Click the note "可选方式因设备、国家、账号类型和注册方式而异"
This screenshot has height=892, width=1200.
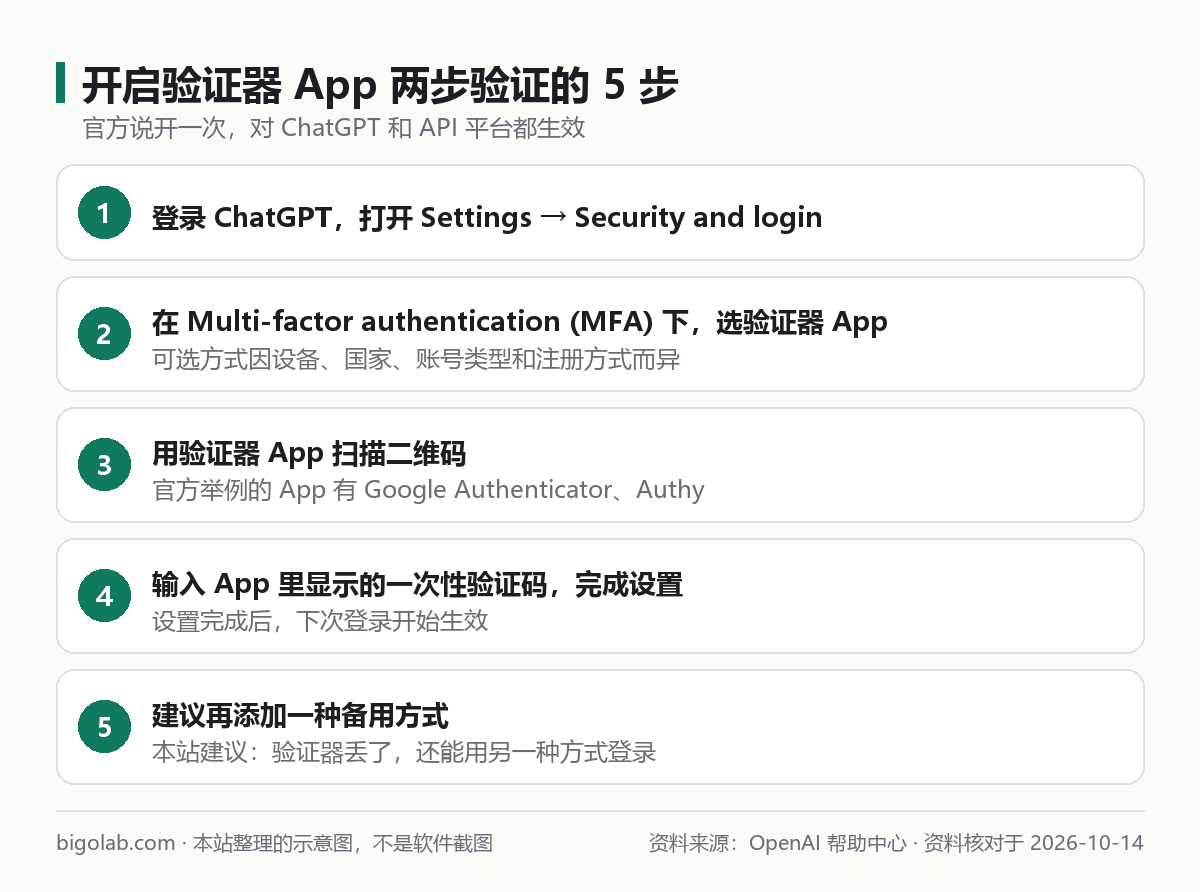(416, 359)
